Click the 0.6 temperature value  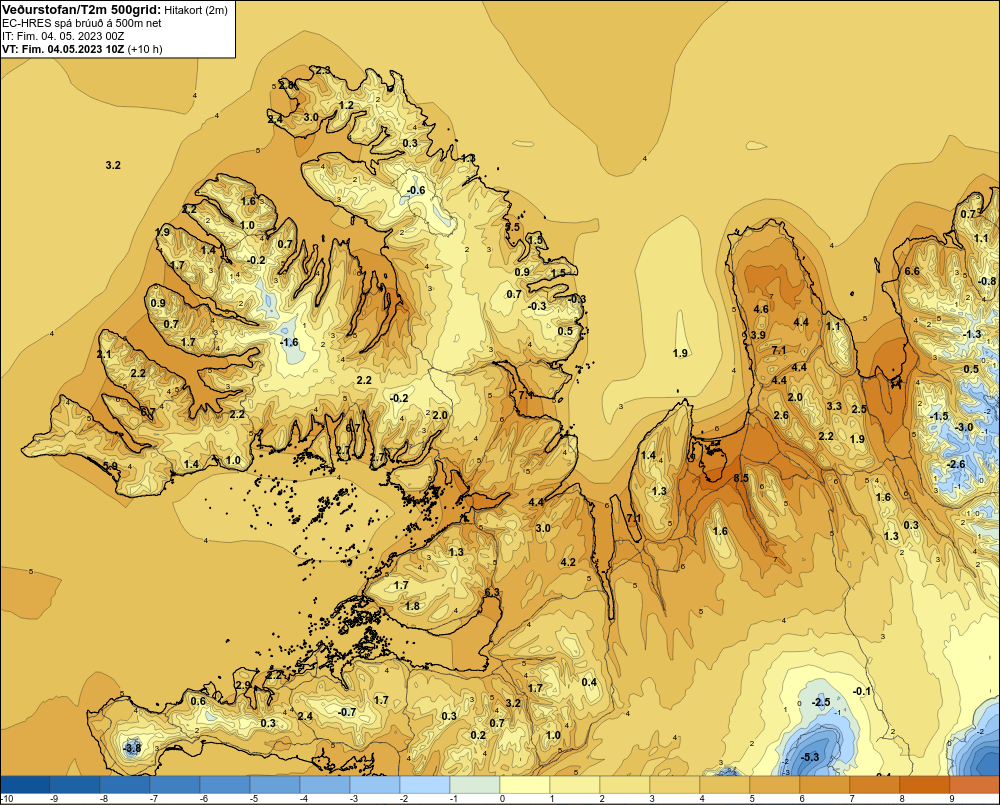(x=198, y=702)
